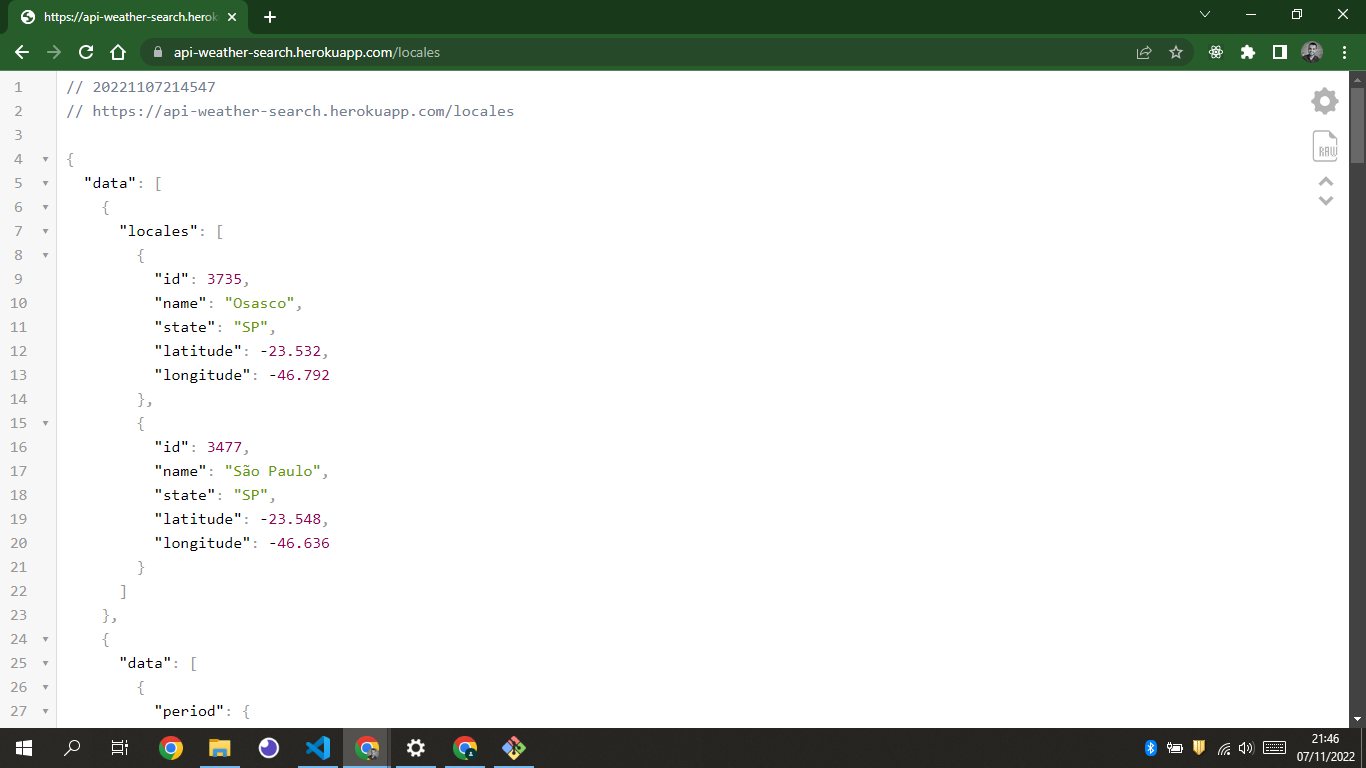Open Task View on the taskbar

[x=120, y=748]
